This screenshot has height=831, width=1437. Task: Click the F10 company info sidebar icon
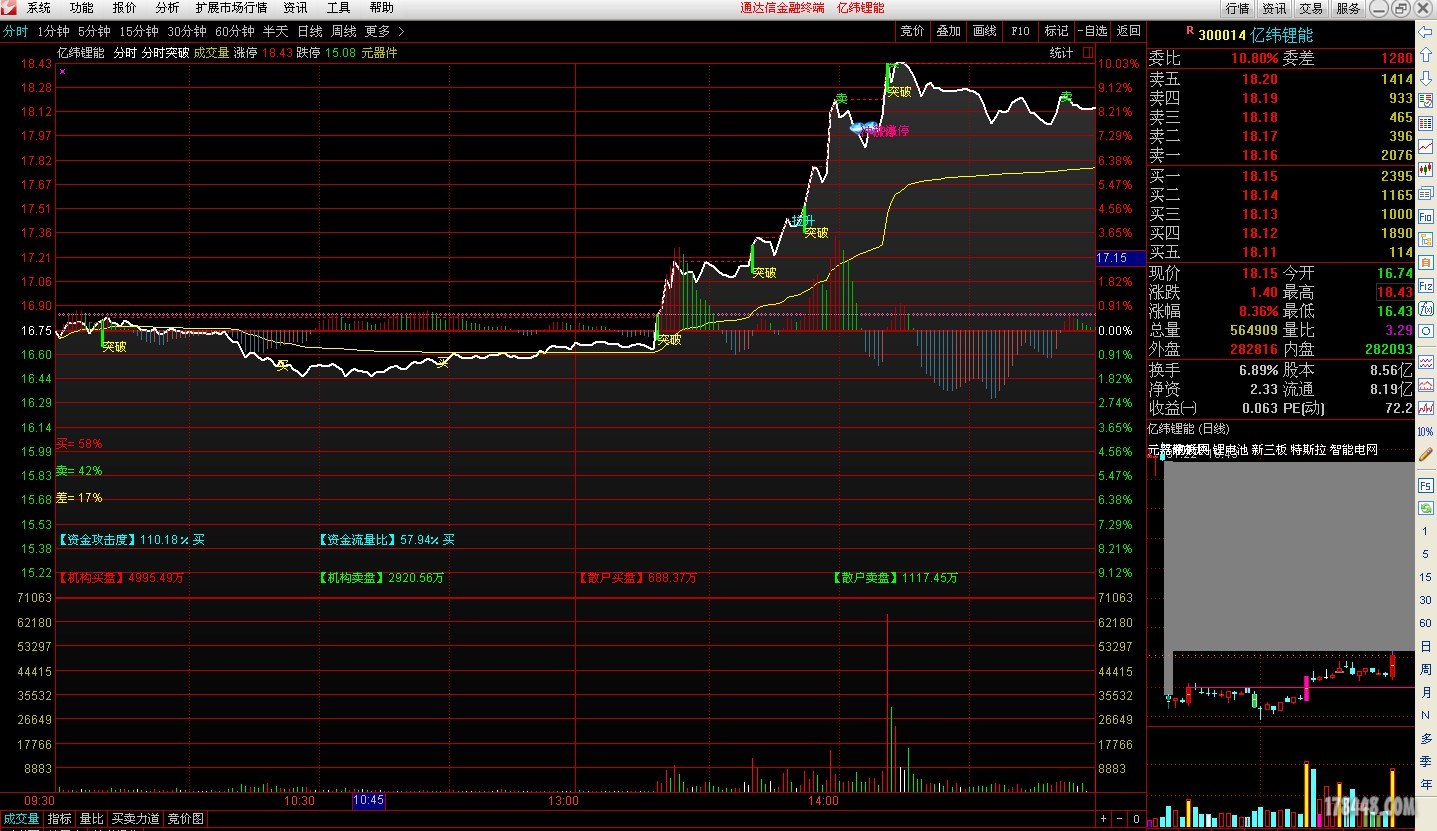tap(1426, 216)
